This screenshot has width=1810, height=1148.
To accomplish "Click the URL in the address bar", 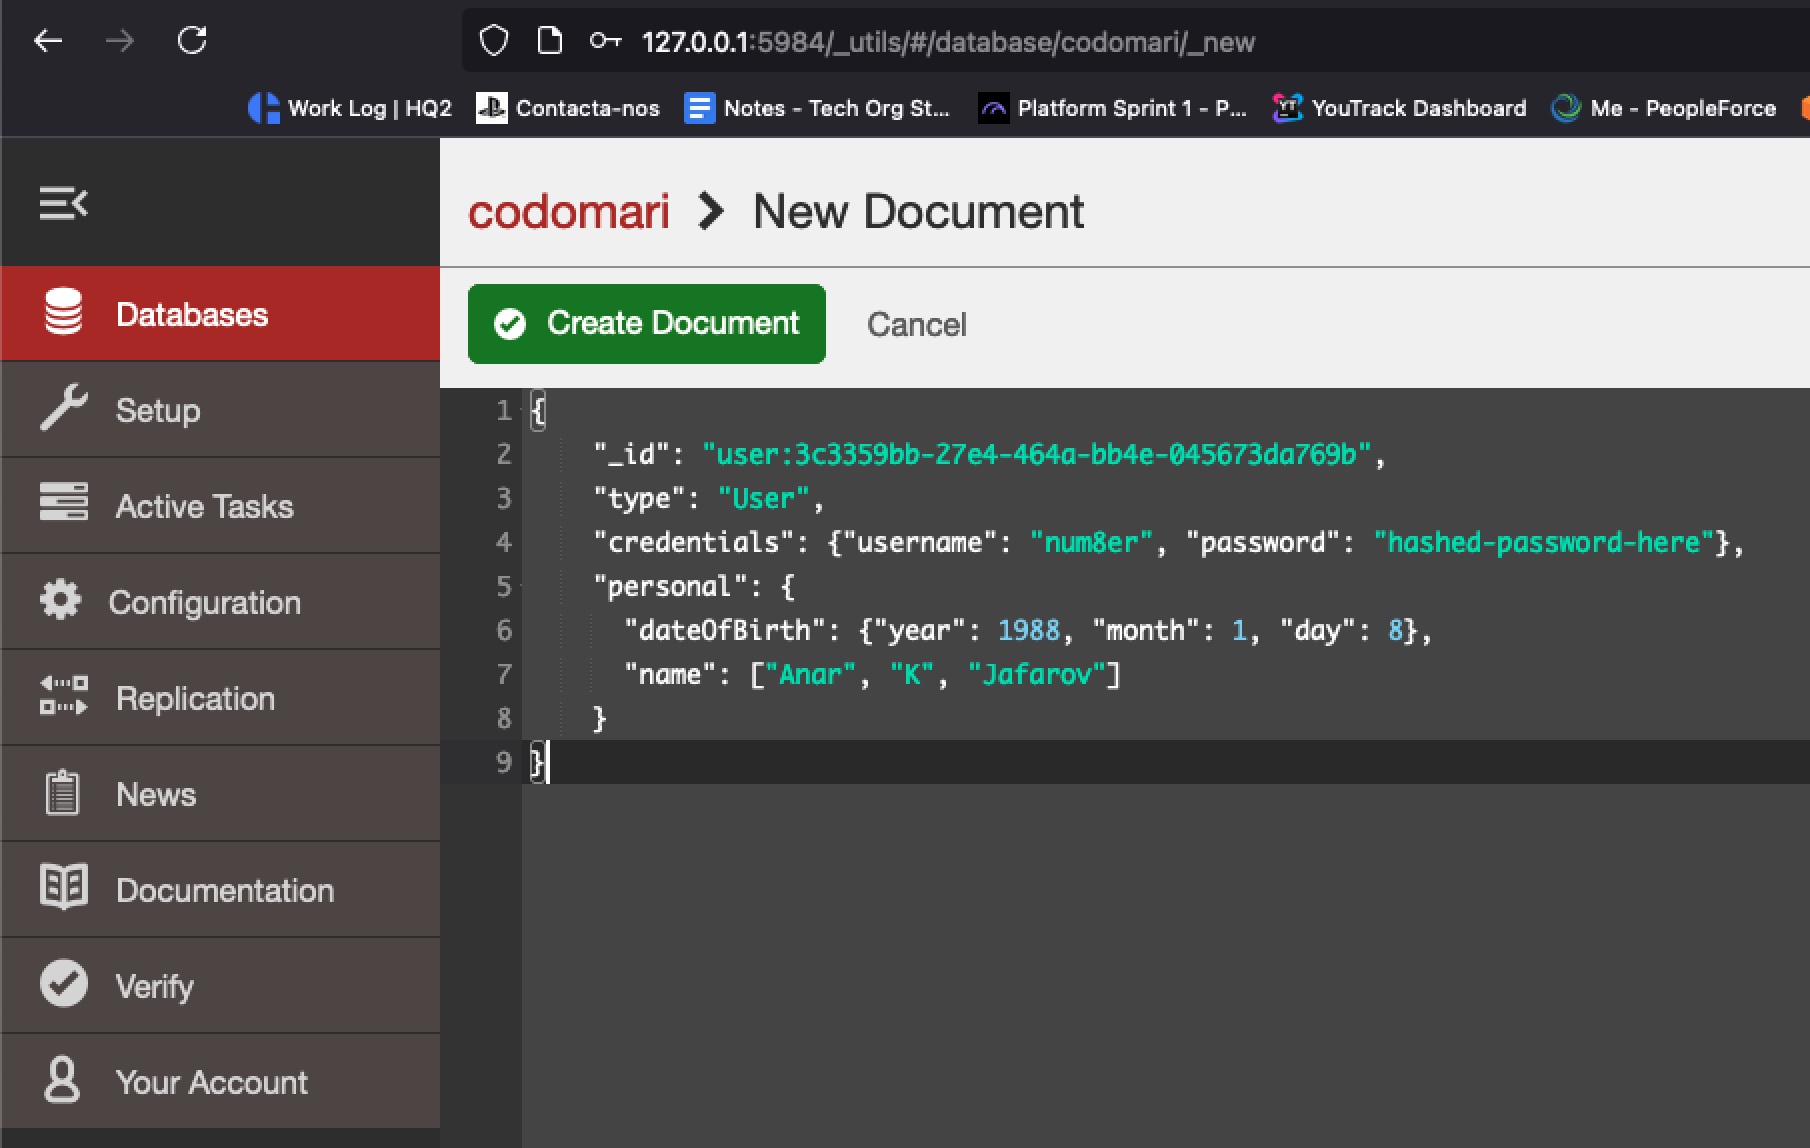I will [x=948, y=42].
